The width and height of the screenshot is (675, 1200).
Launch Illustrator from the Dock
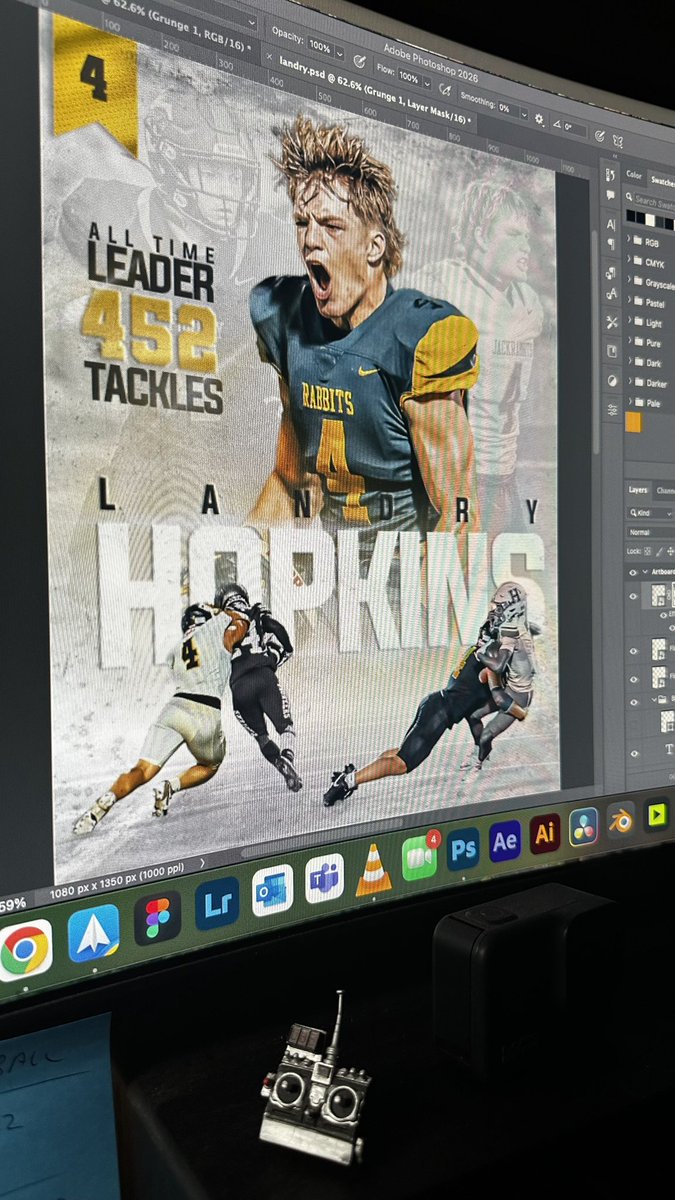[x=544, y=832]
